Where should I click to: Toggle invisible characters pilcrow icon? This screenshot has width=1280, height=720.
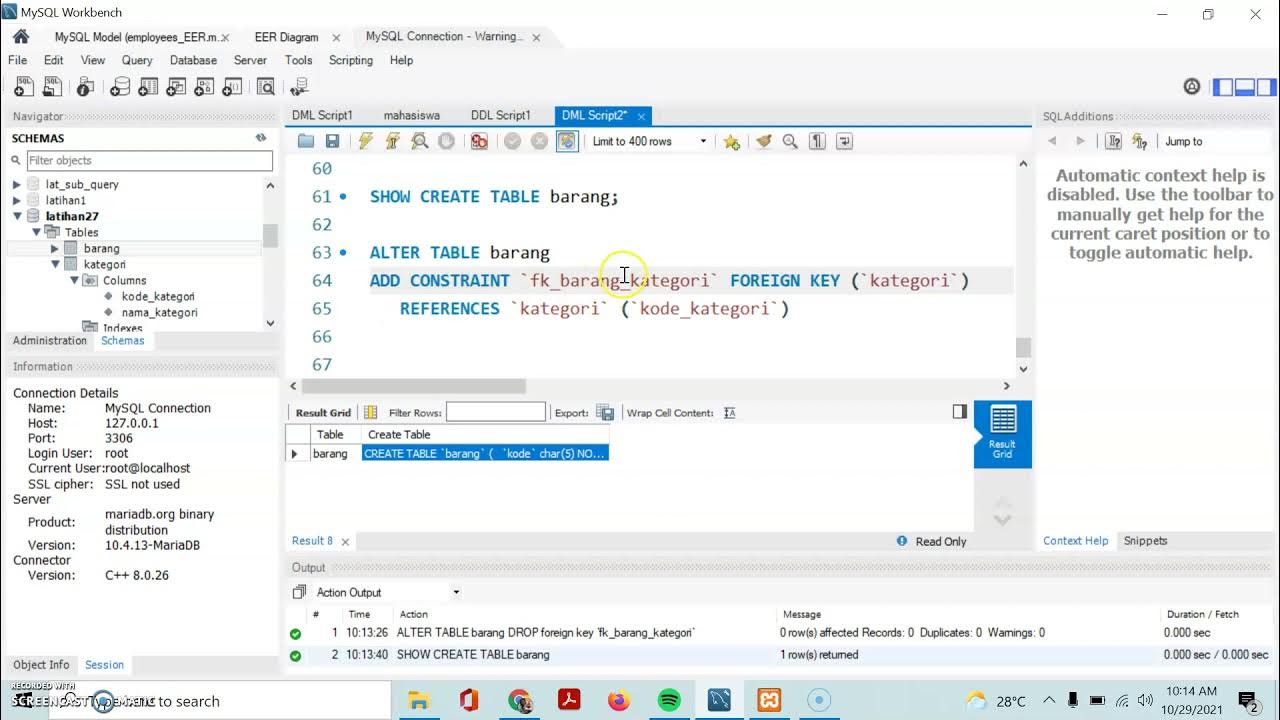(x=817, y=141)
